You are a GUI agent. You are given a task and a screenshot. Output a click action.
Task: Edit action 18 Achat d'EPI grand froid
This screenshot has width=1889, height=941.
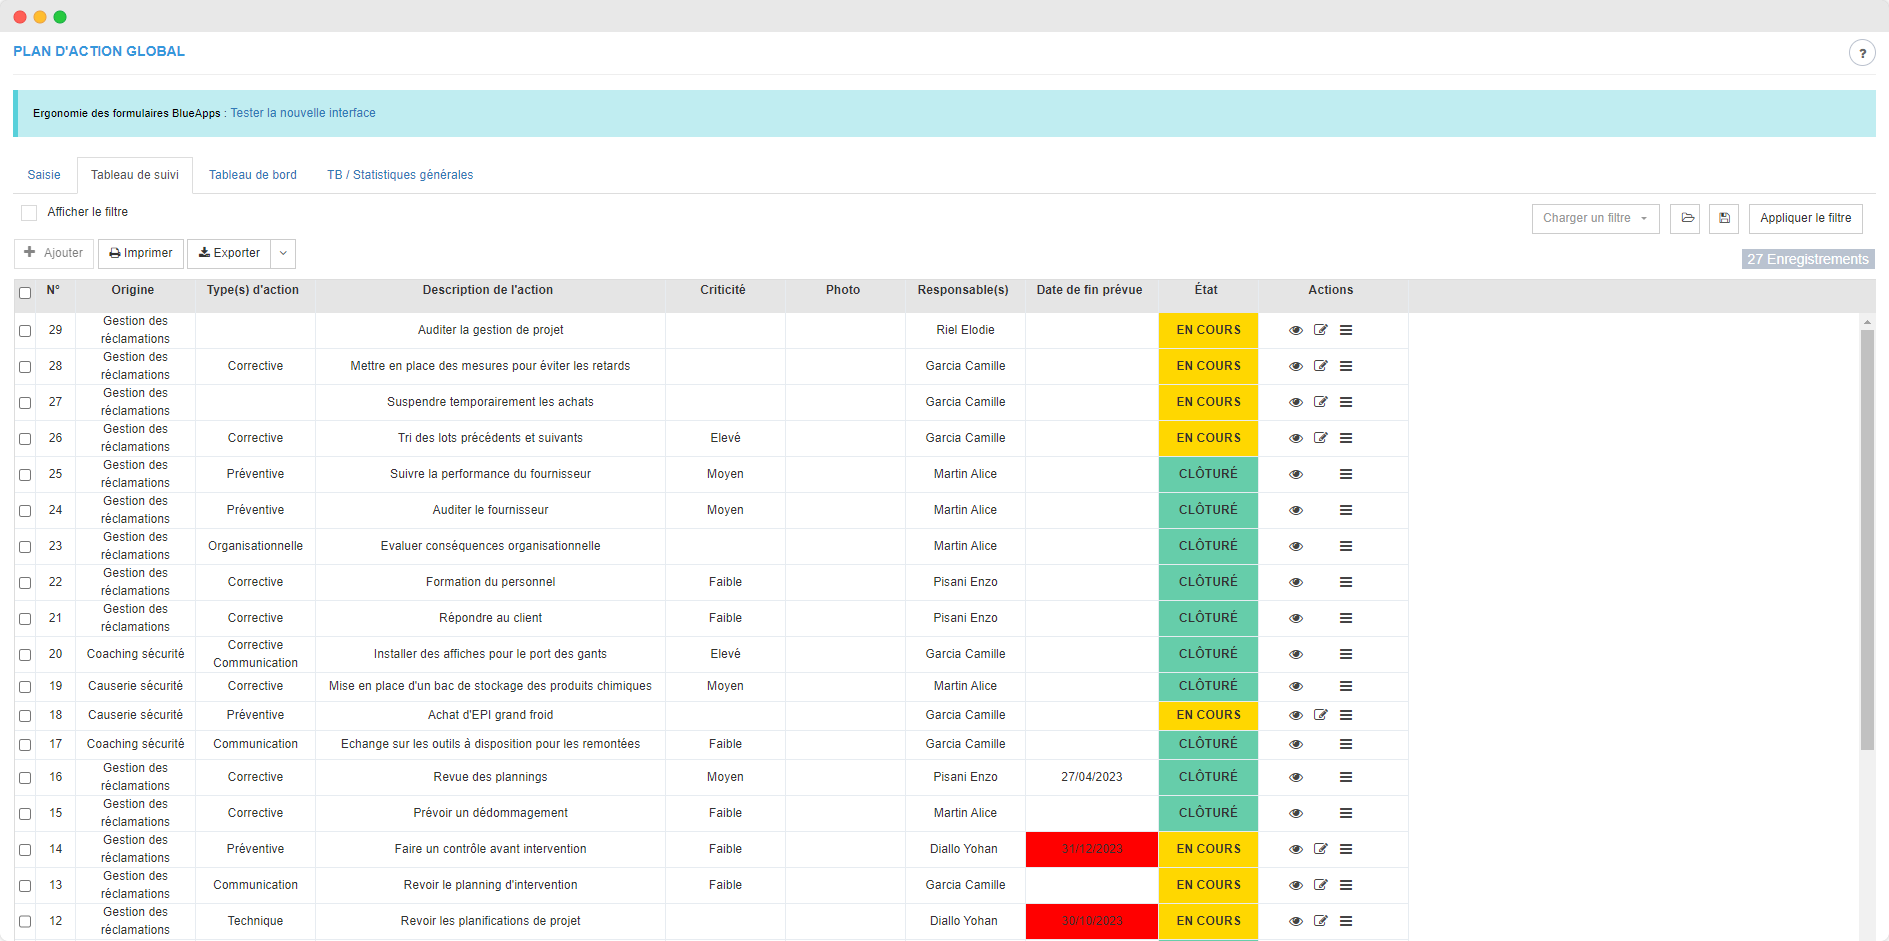coord(1320,715)
